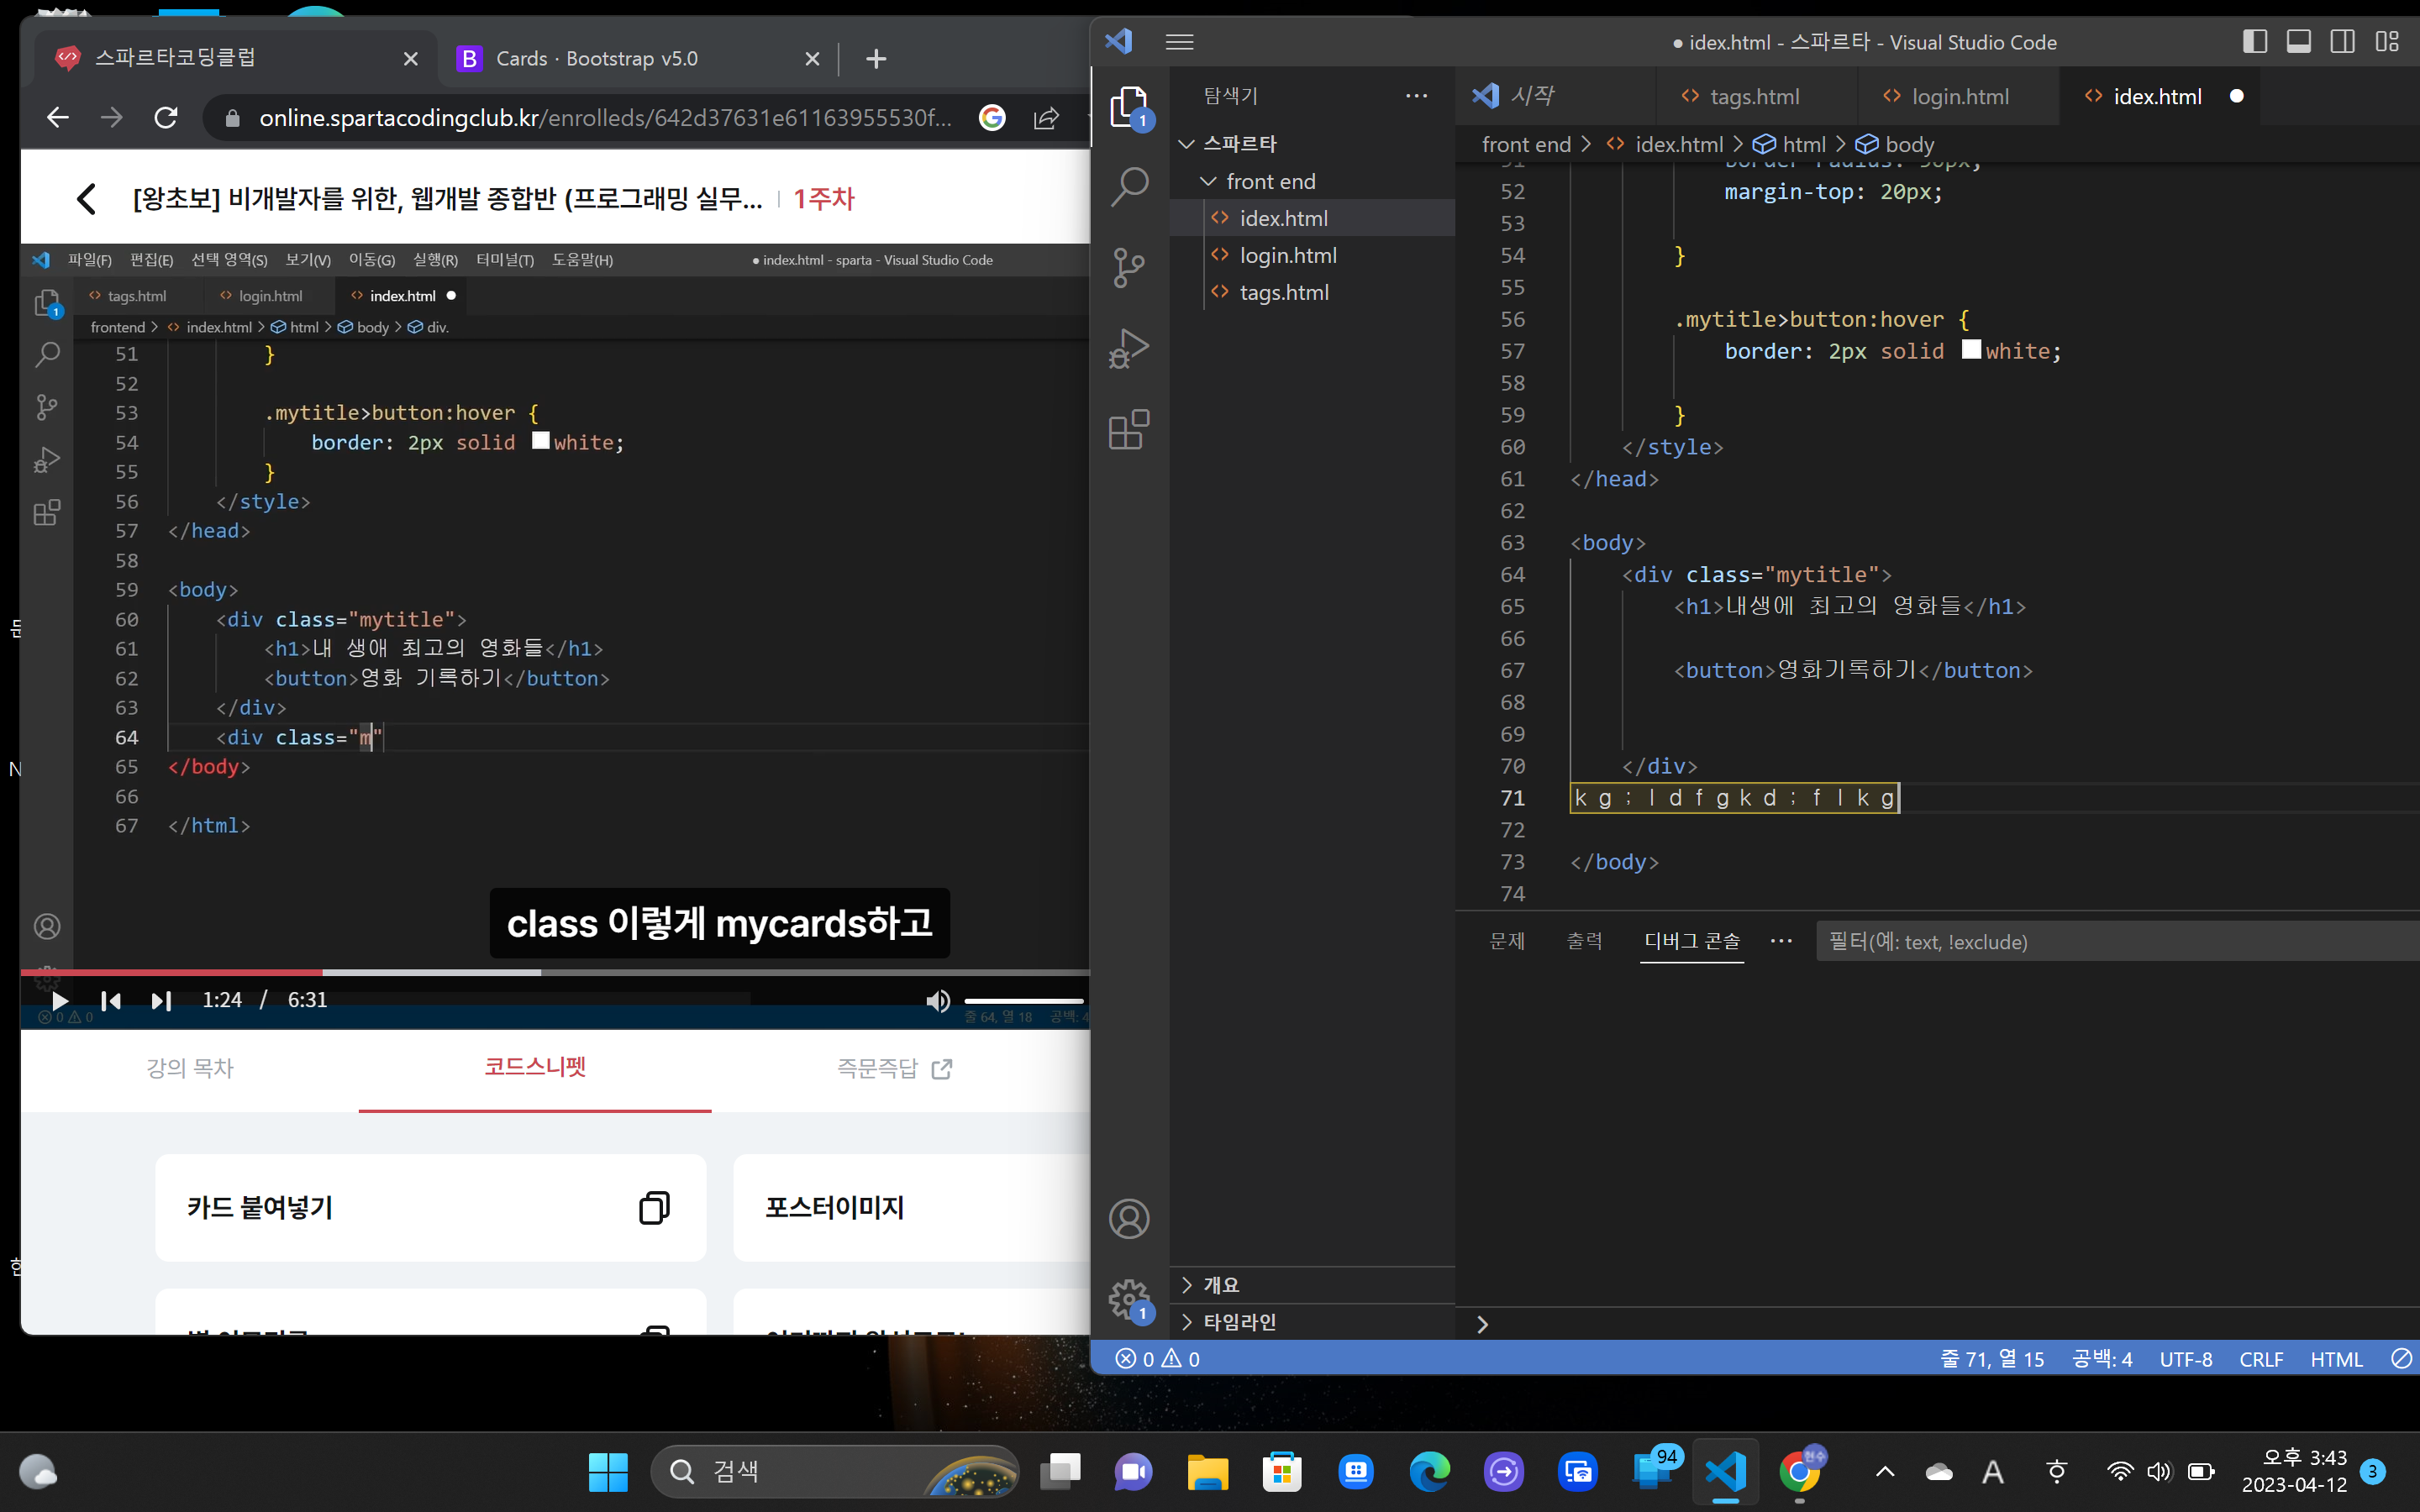Screen dimensions: 2420x1512
Task: Select idex.html in the explorer tree
Action: pos(1313,218)
